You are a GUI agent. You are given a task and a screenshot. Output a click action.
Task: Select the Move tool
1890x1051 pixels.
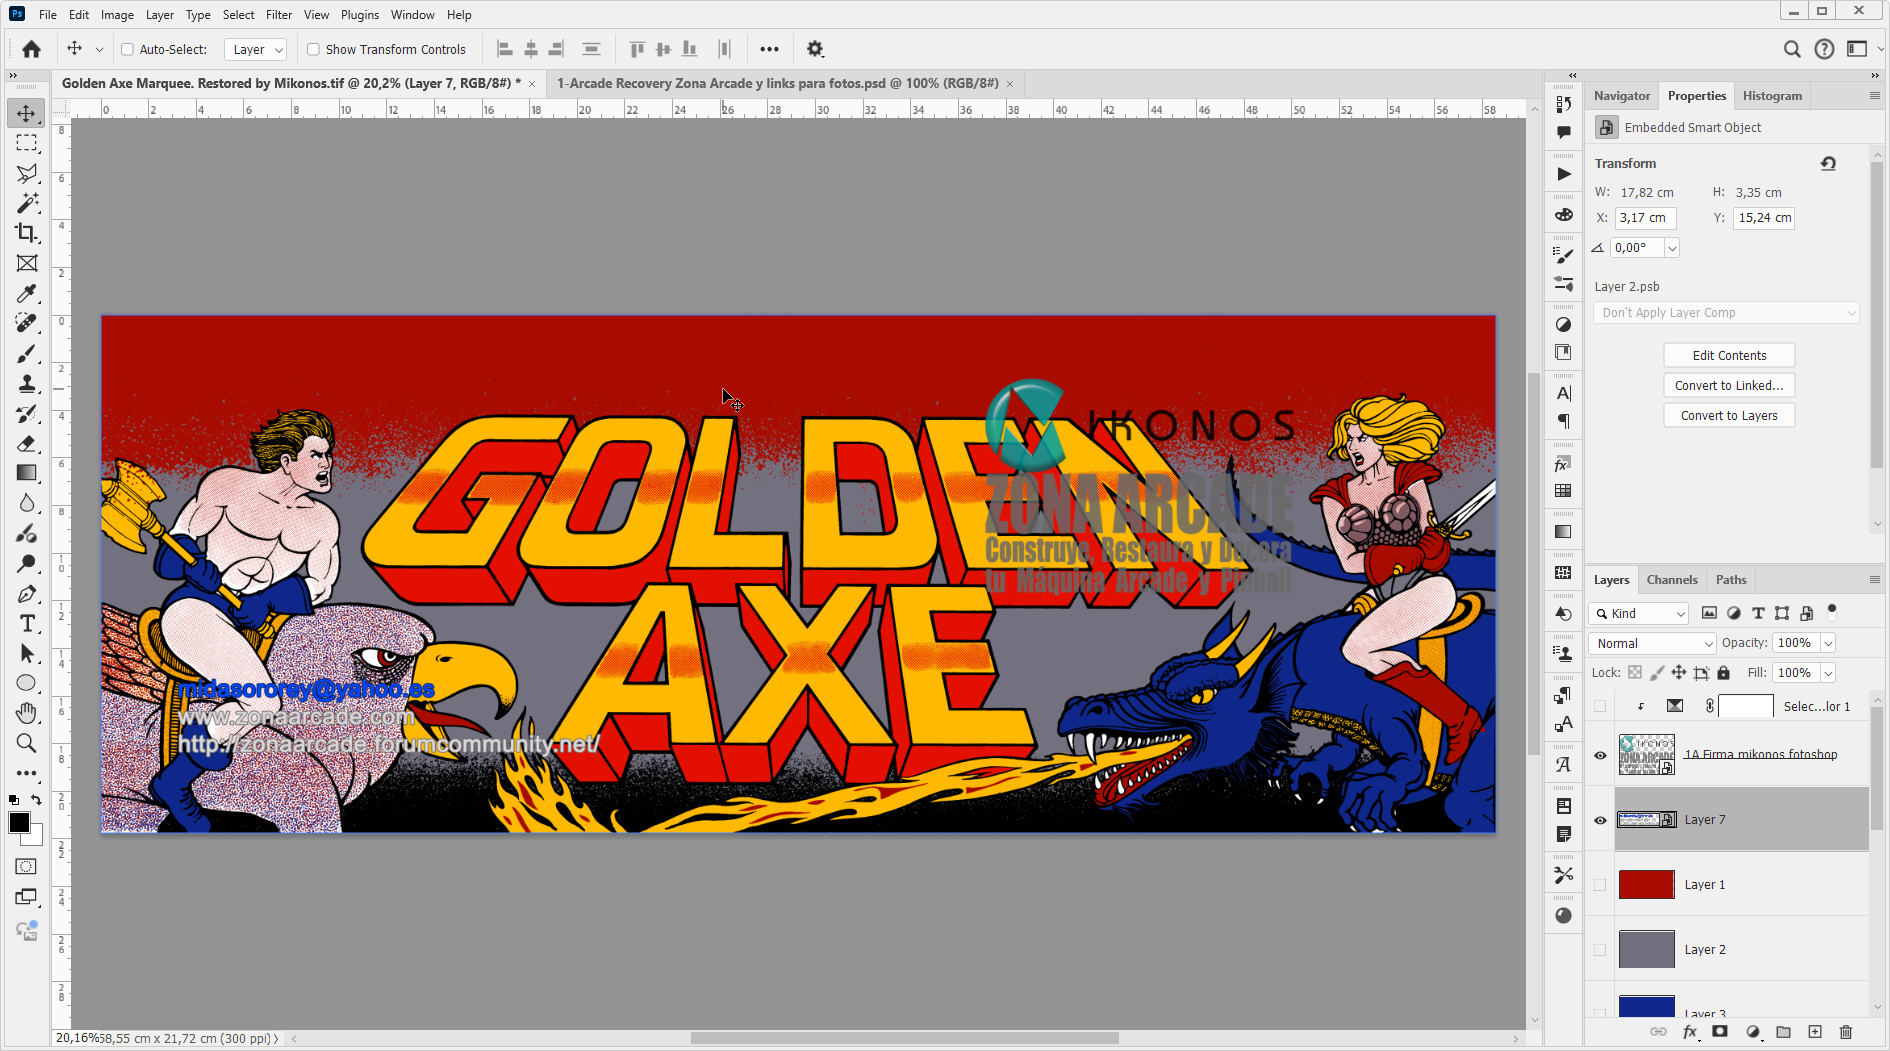click(26, 113)
